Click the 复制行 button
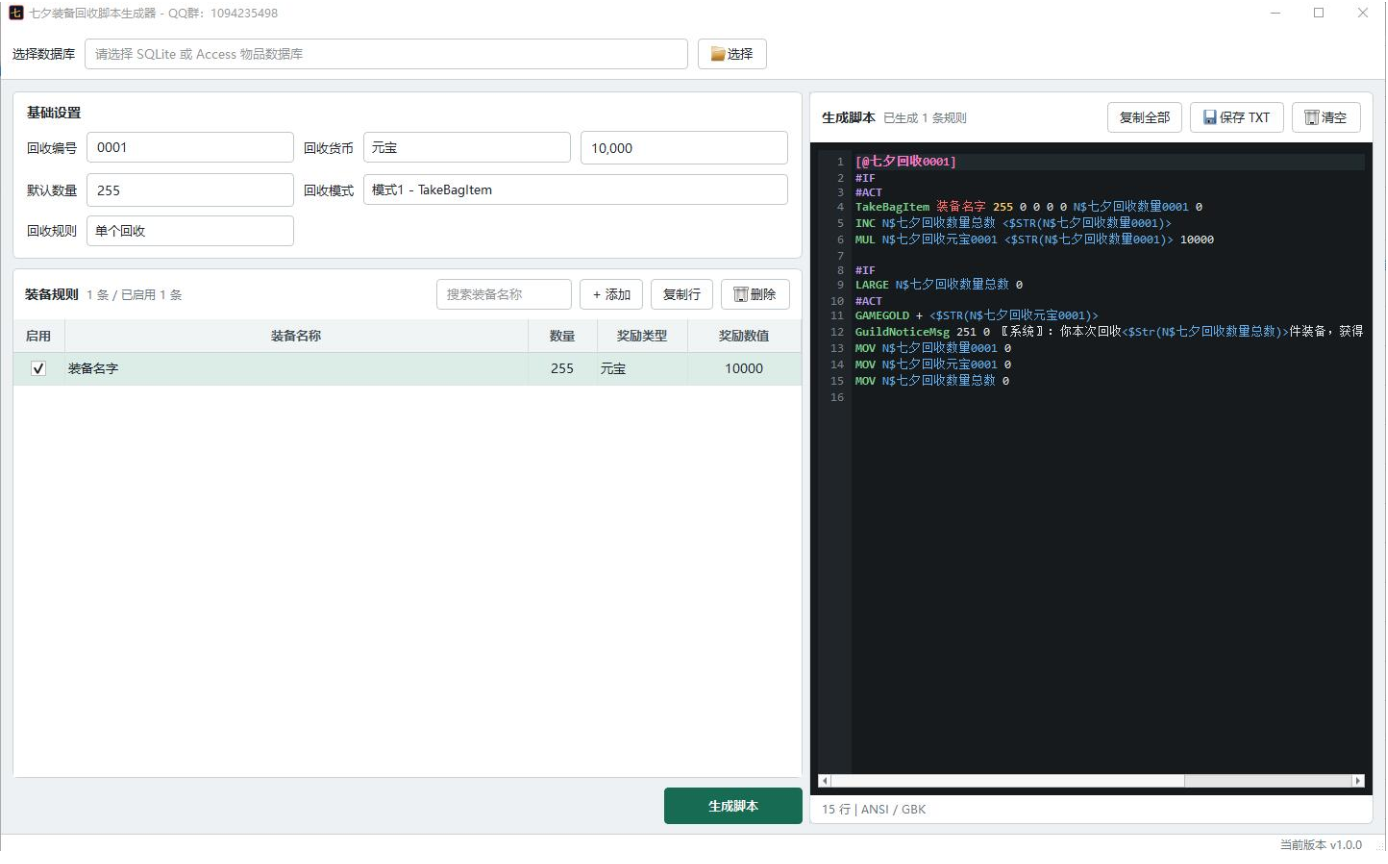This screenshot has width=1388, height=864. tap(681, 295)
